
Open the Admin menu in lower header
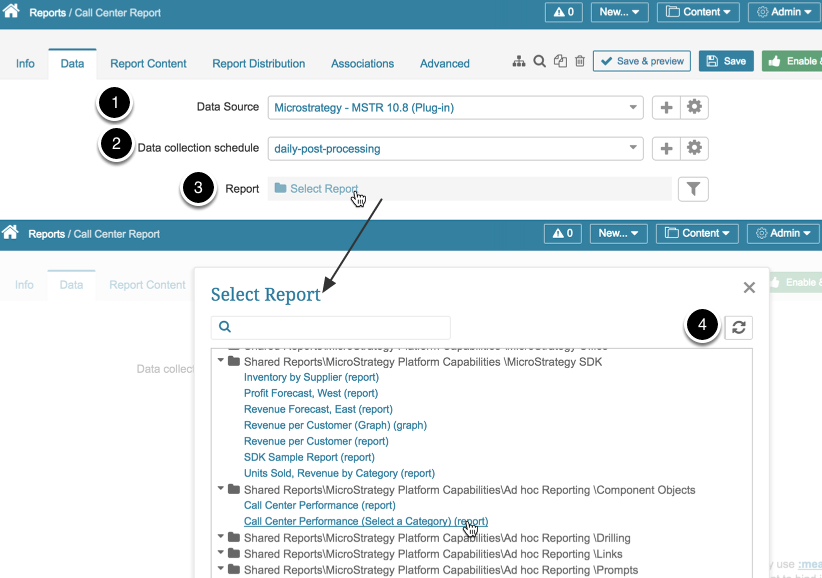783,233
